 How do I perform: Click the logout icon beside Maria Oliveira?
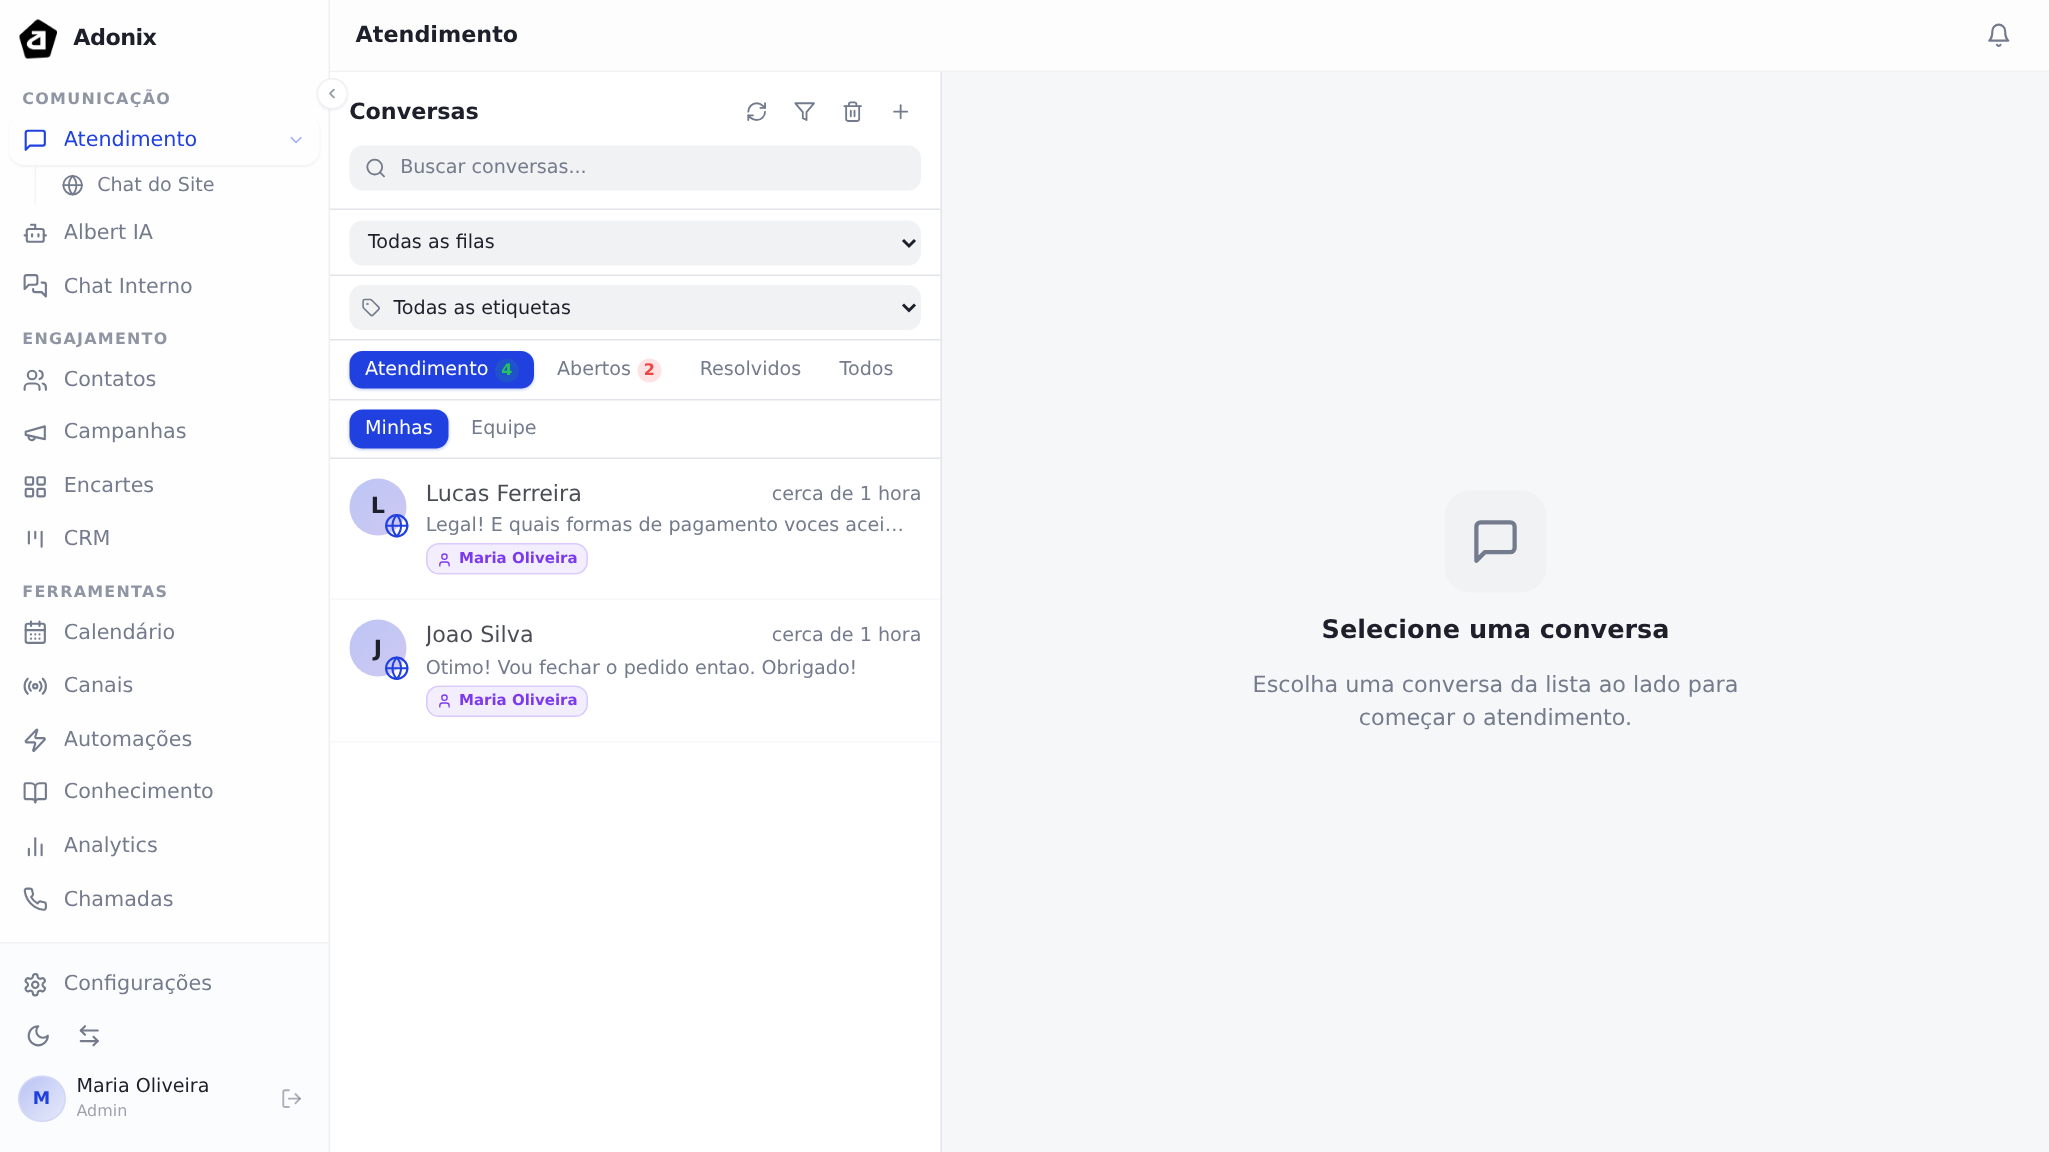[291, 1099]
